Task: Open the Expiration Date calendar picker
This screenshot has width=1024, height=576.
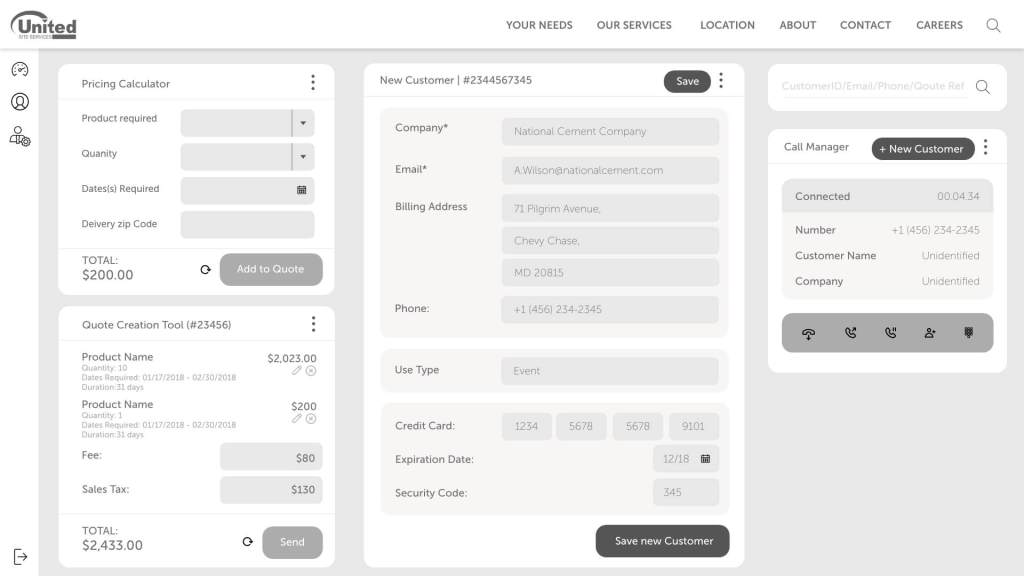Action: pos(705,459)
